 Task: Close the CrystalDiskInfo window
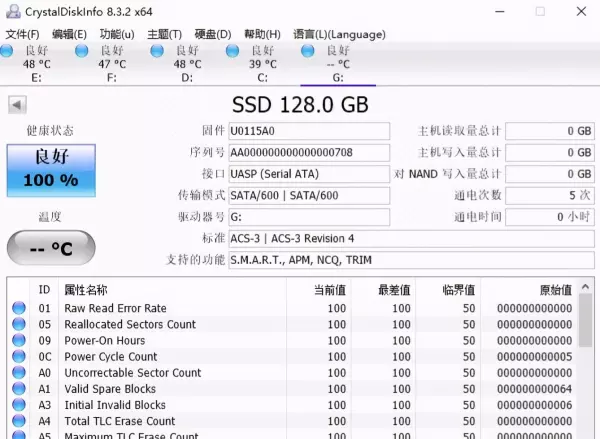pos(581,11)
